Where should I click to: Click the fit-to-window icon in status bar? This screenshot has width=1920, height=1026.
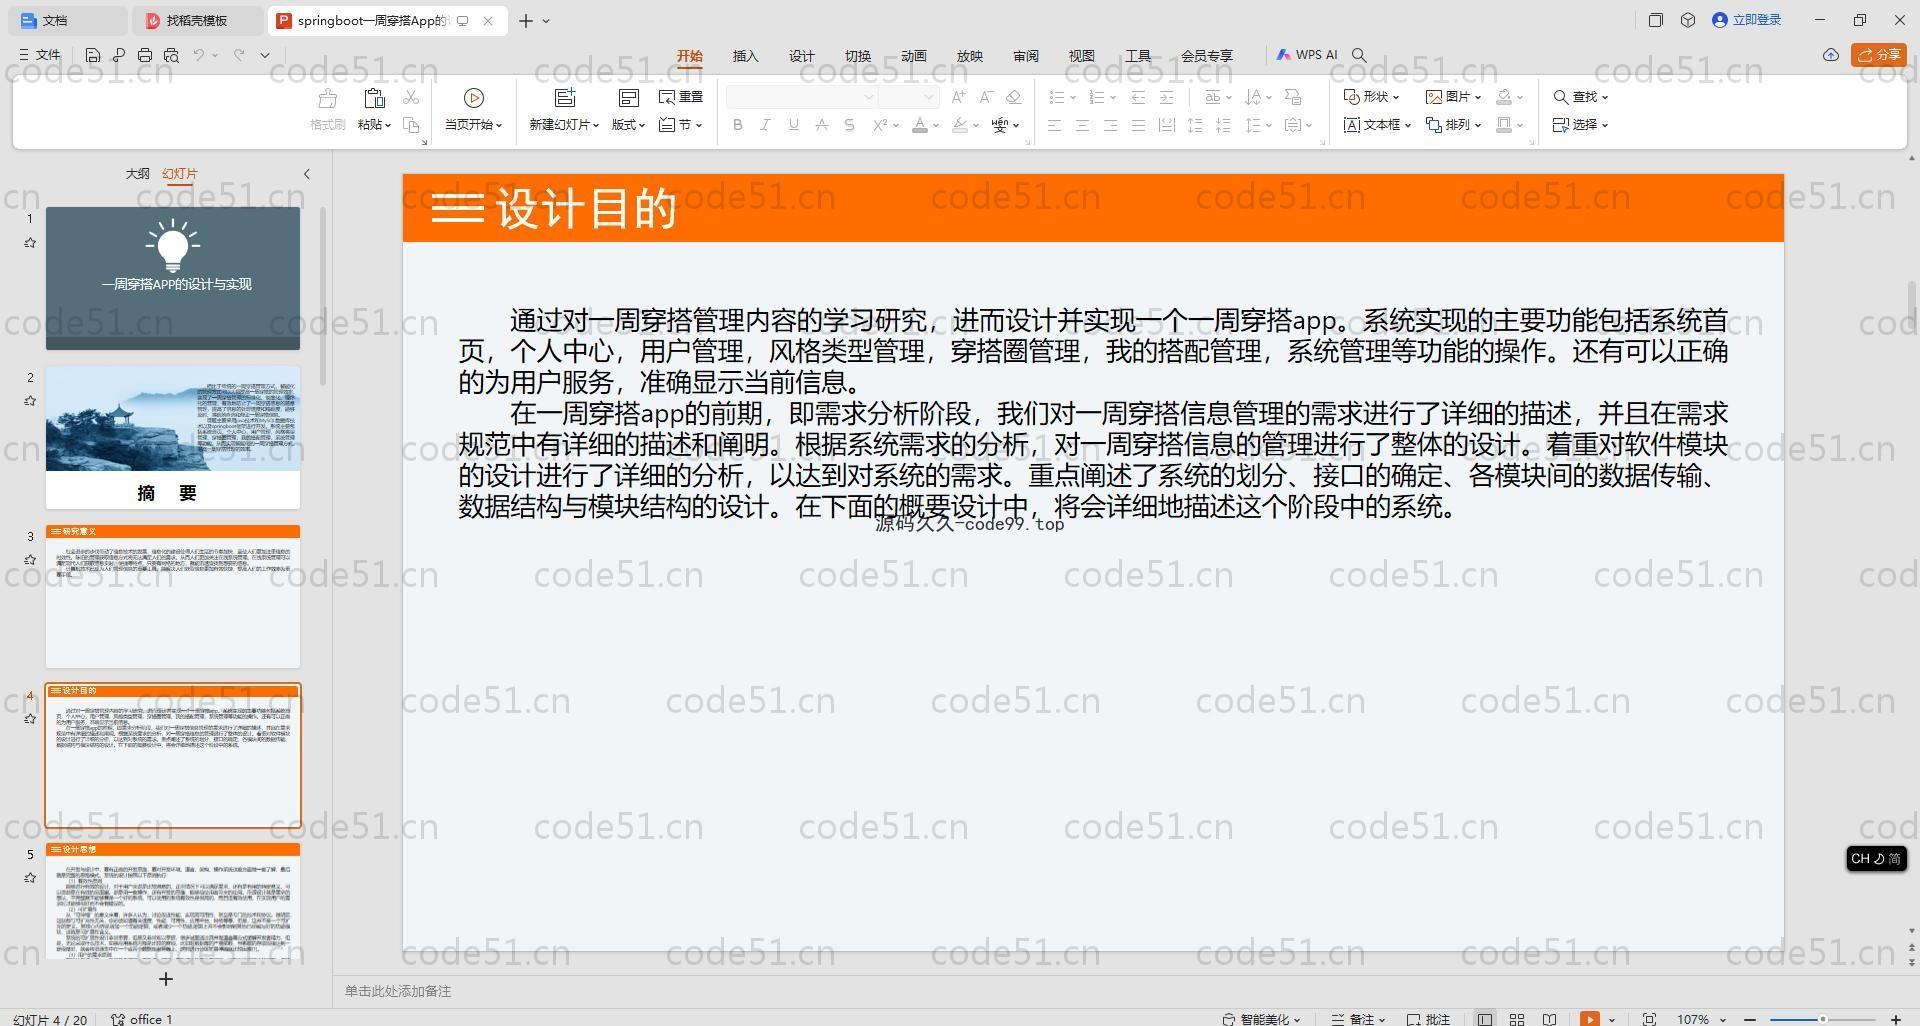[1649, 1019]
